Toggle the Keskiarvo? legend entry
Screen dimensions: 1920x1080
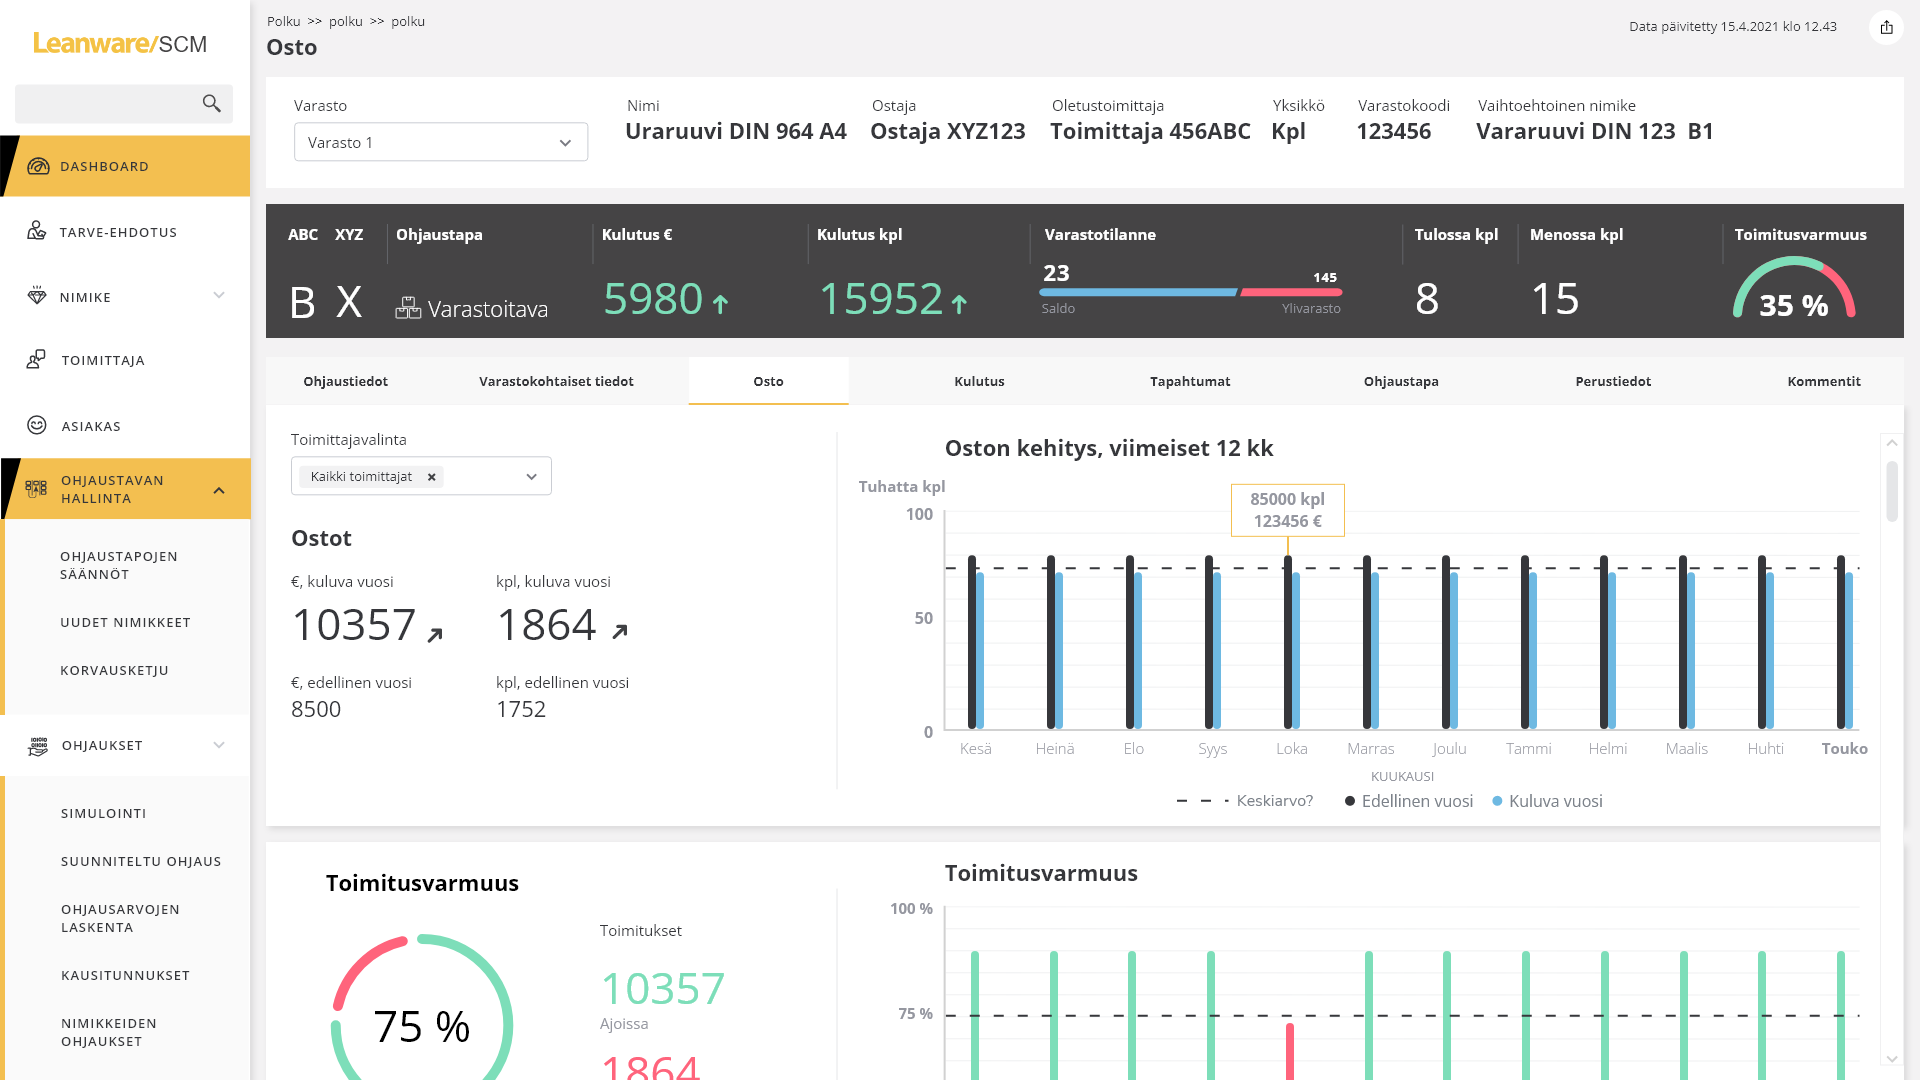point(1244,801)
